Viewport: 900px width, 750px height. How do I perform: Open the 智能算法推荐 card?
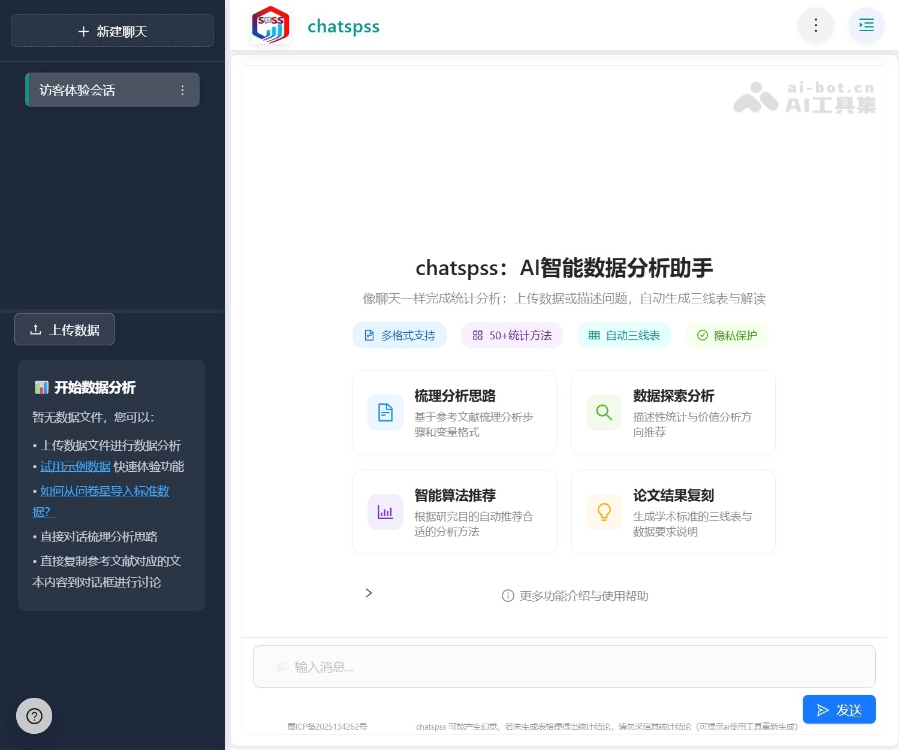(x=455, y=512)
